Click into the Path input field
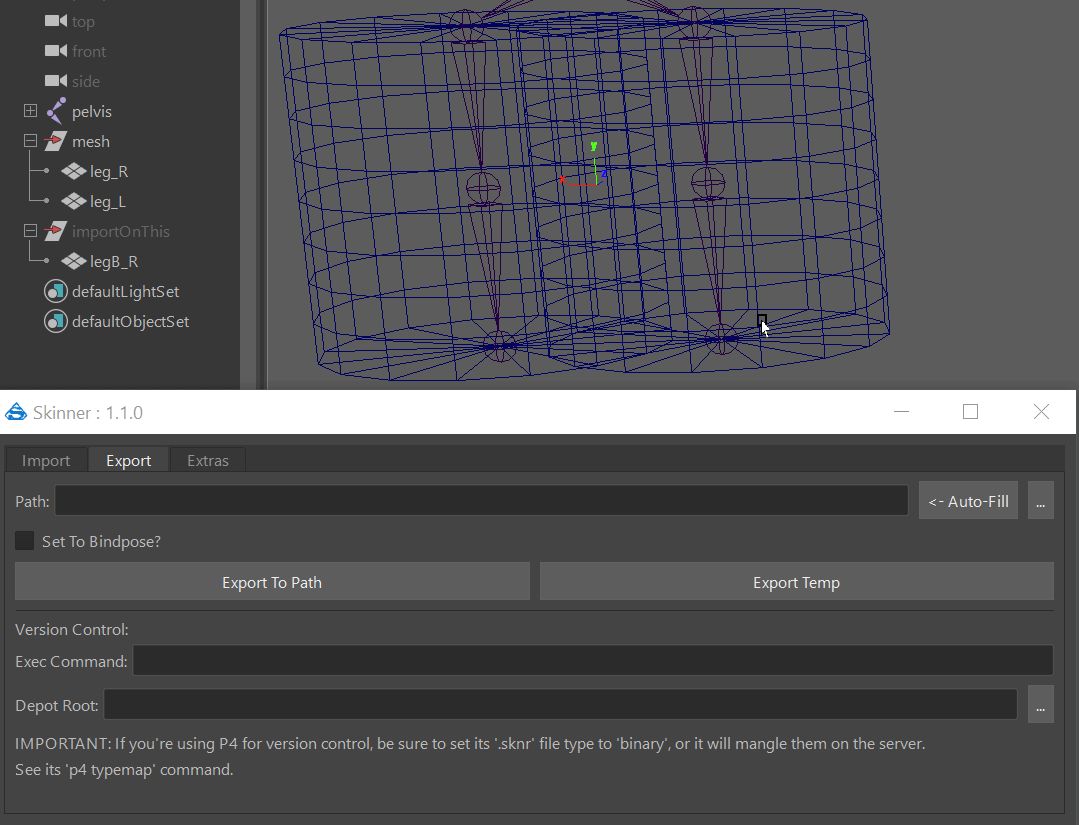This screenshot has height=825, width=1079. click(x=482, y=500)
